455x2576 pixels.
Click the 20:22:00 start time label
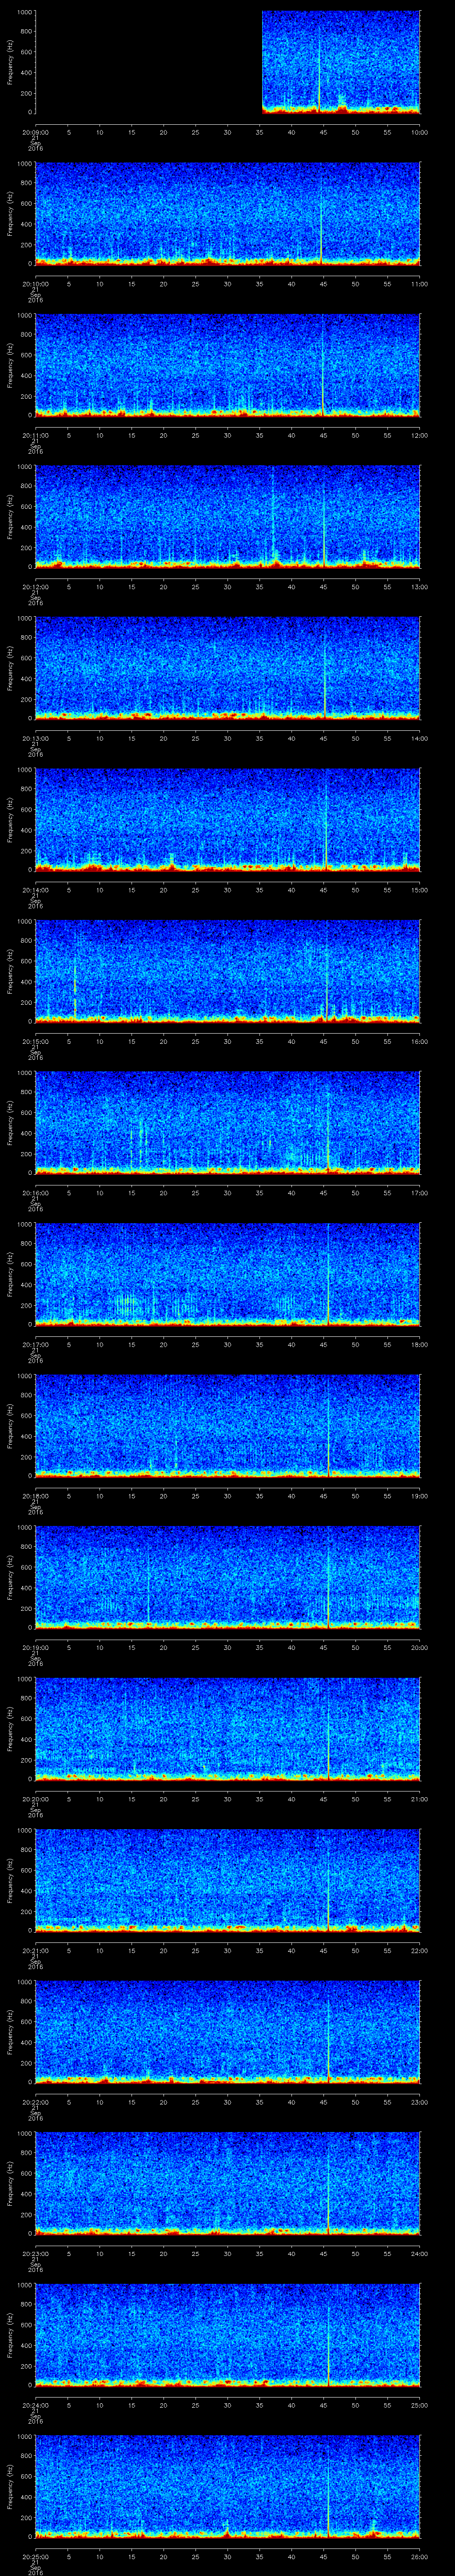[35, 2101]
